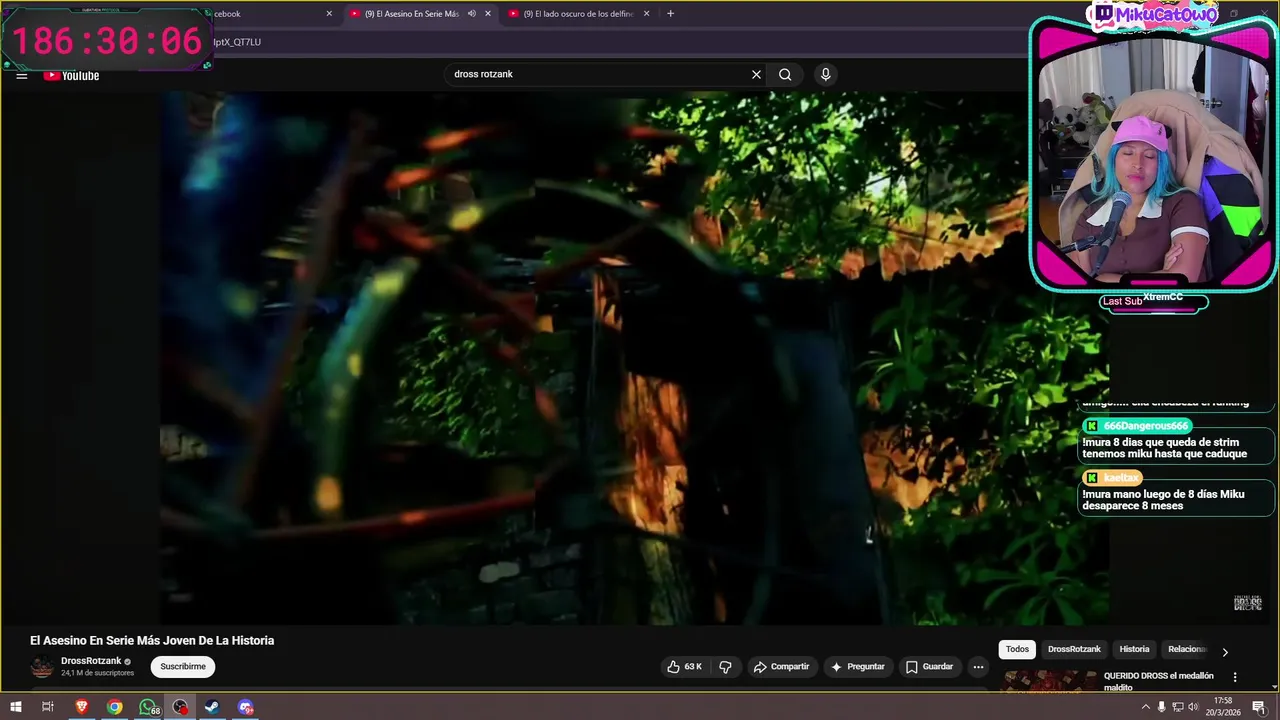This screenshot has height=720, width=1280.
Task: Run search with the magnifier button
Action: [785, 74]
